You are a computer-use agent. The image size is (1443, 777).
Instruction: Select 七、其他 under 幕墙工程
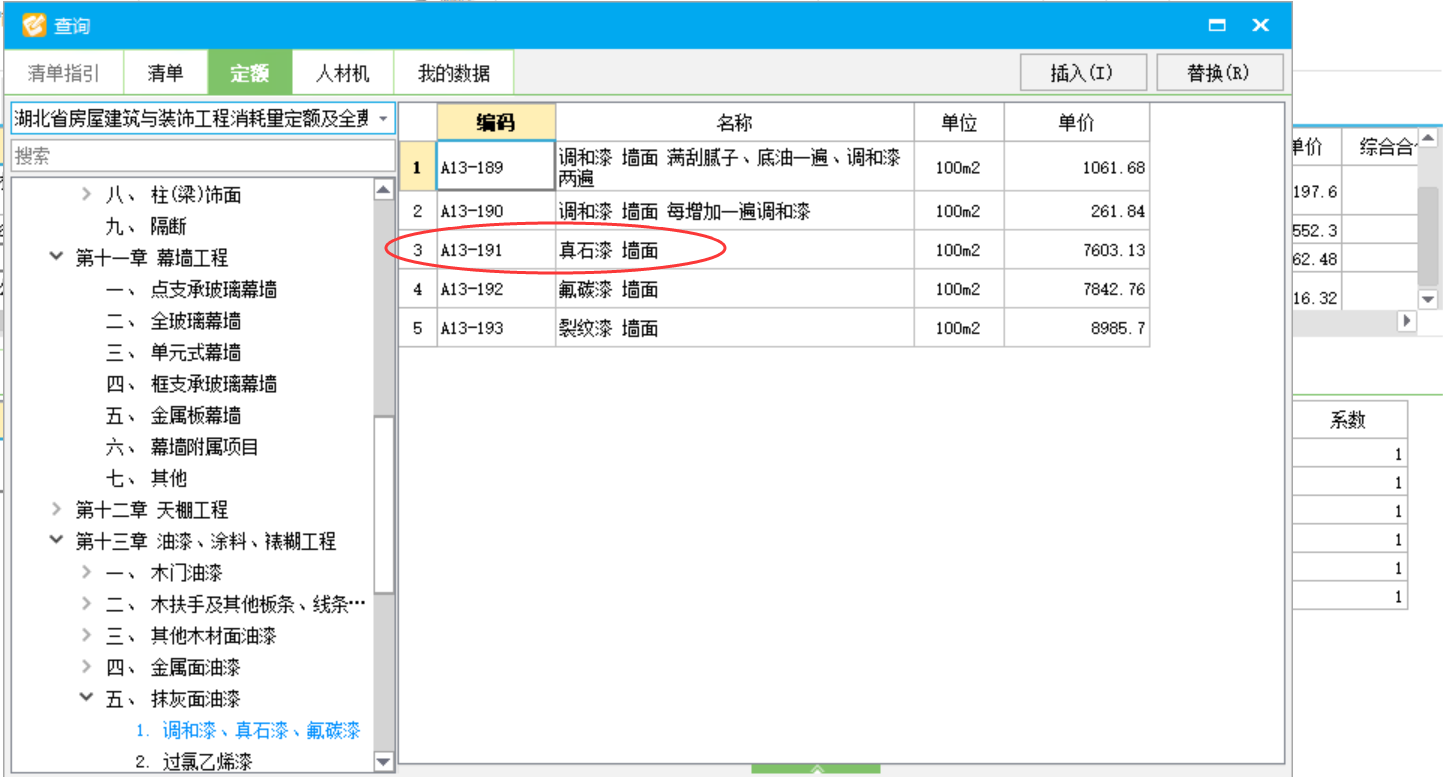click(x=146, y=478)
